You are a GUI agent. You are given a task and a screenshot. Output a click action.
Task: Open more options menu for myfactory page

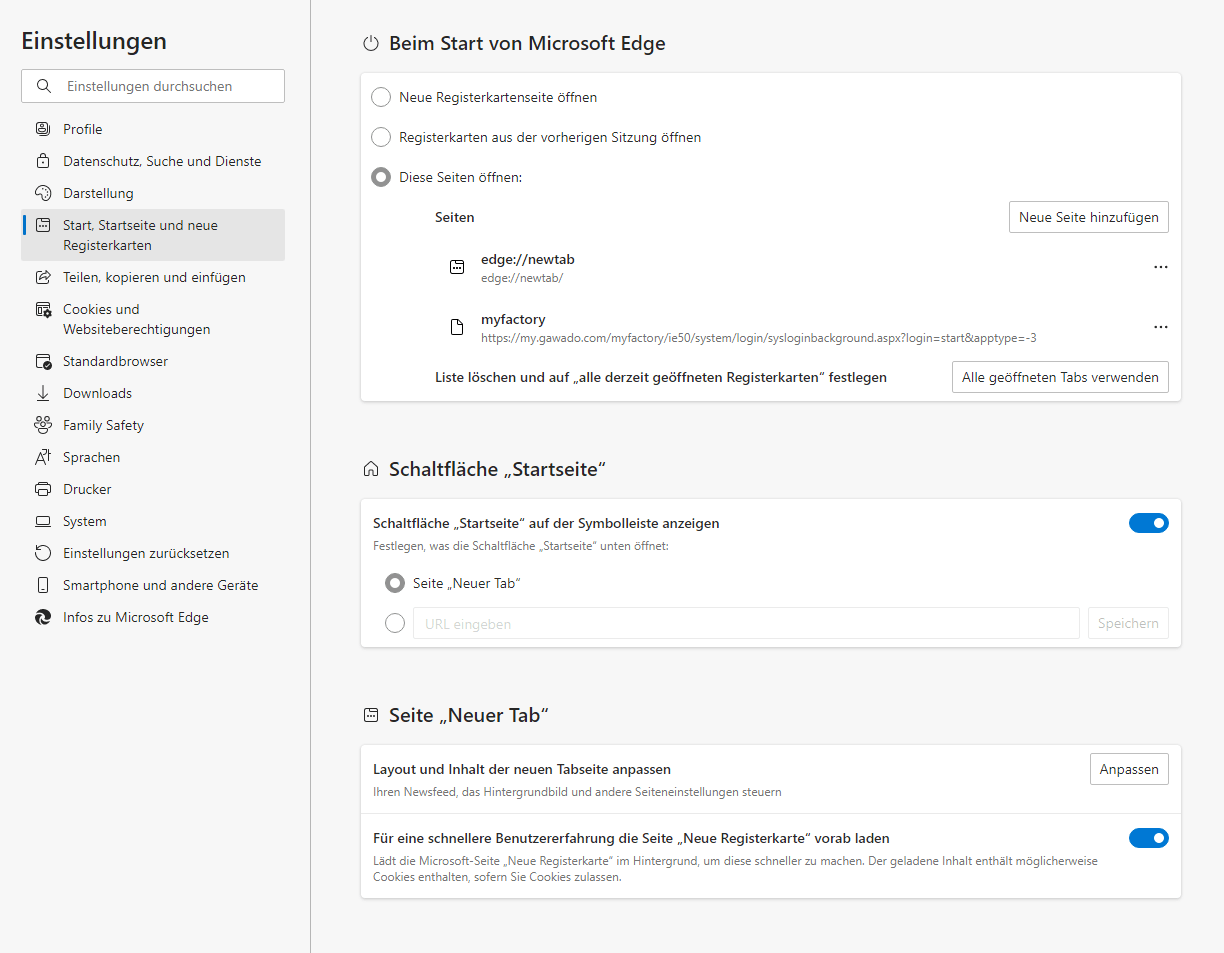pyautogui.click(x=1161, y=327)
